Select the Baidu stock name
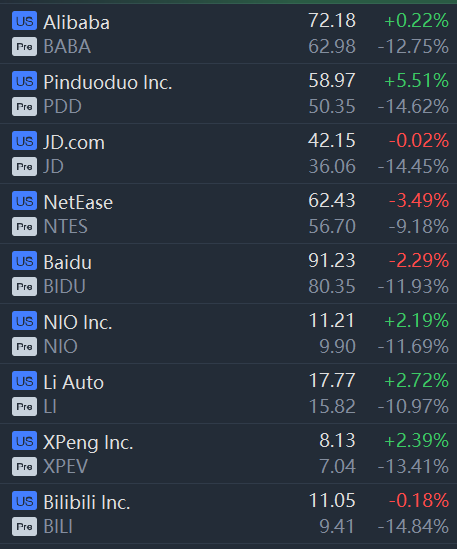 pos(68,263)
